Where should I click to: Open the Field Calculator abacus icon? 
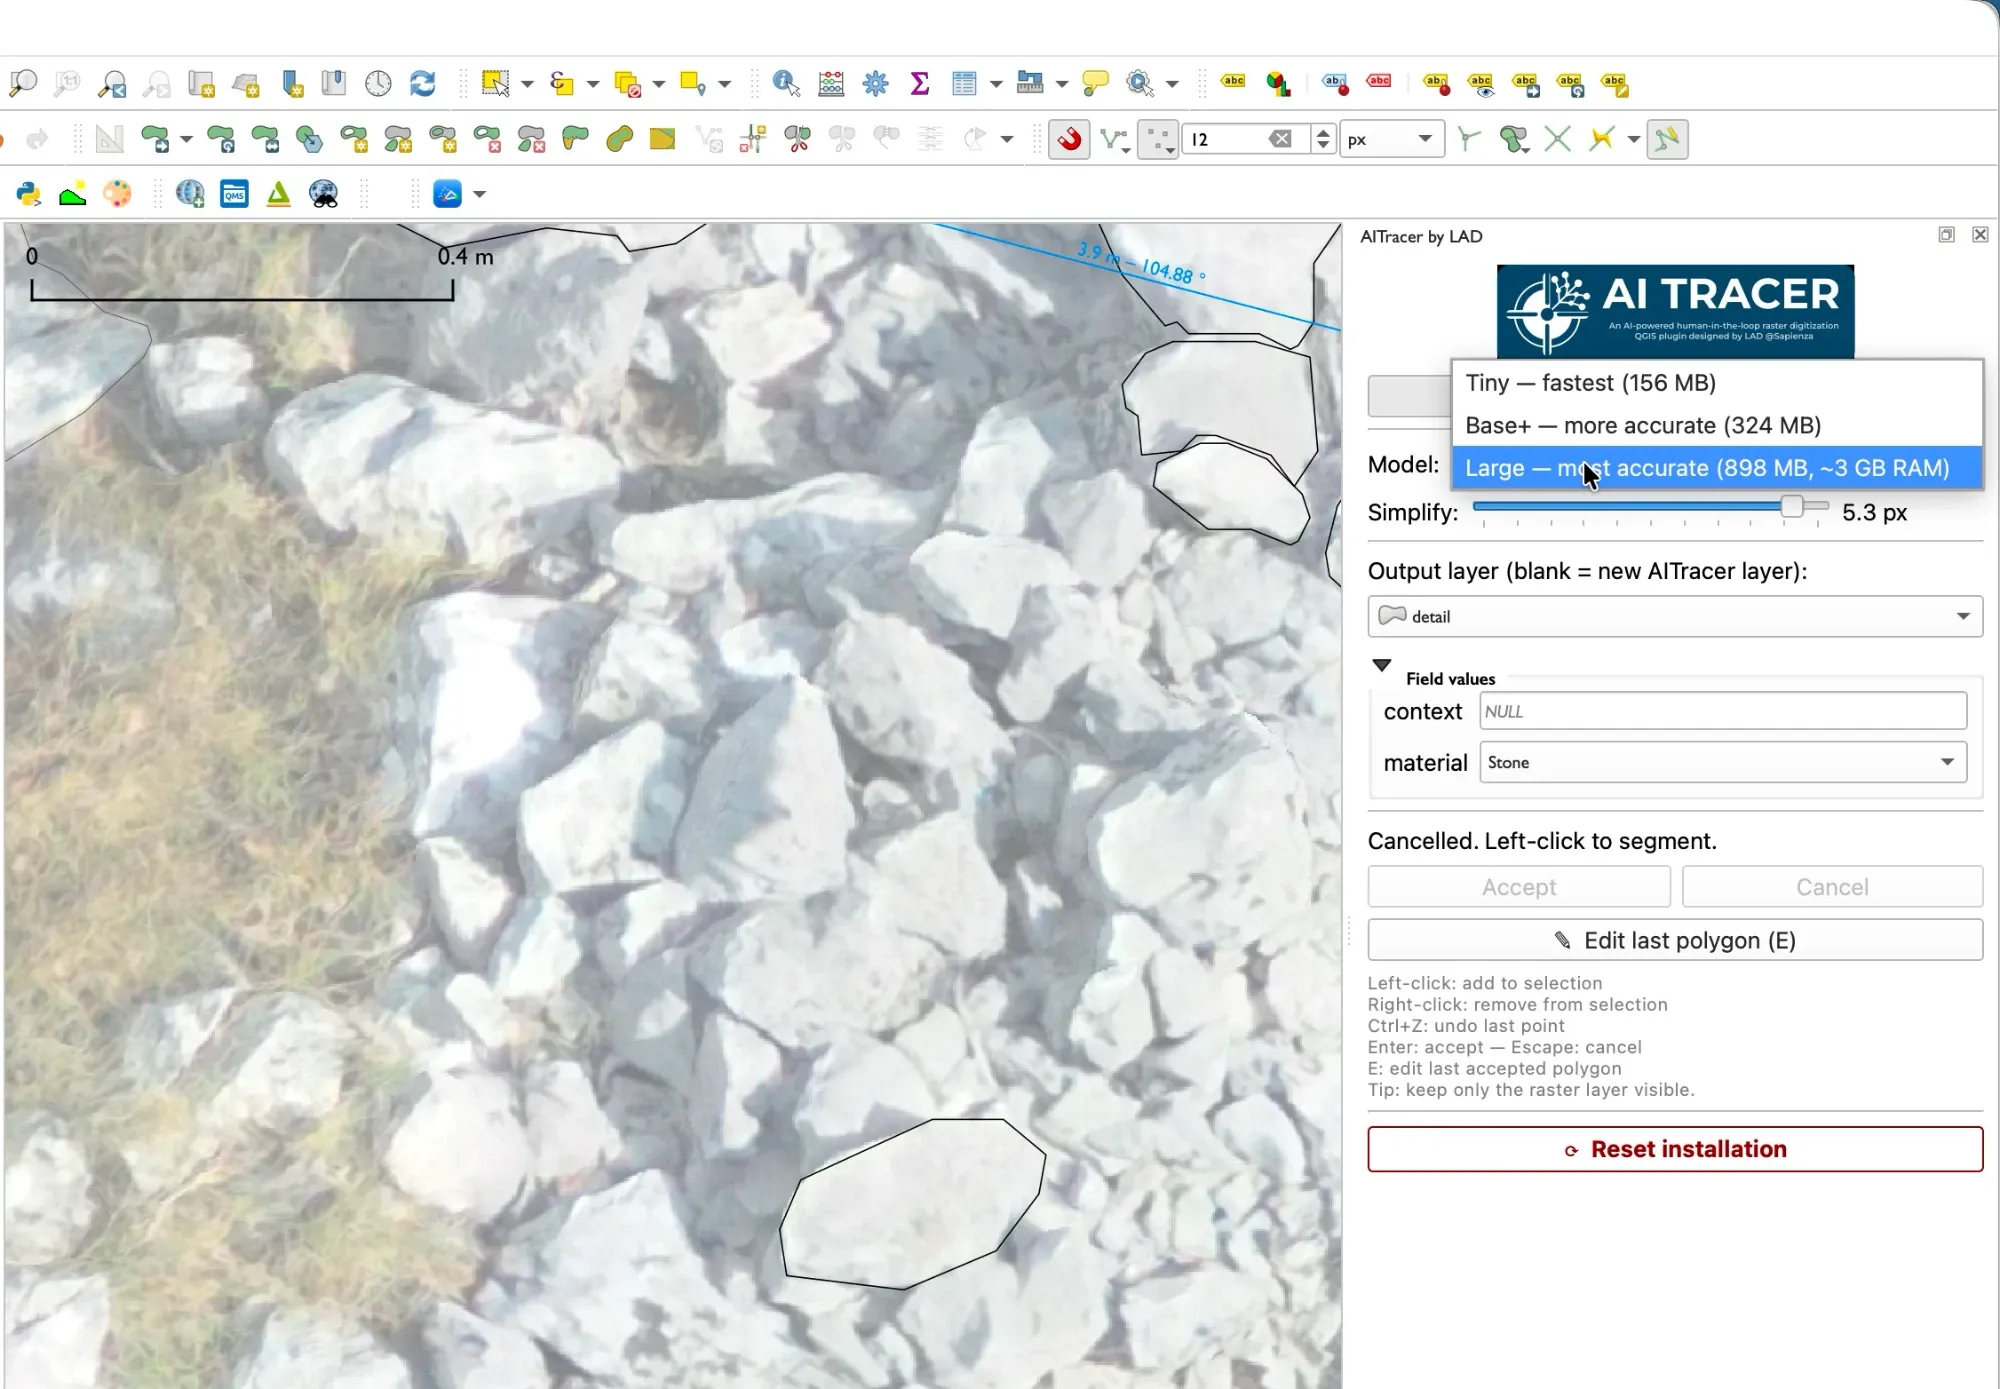831,83
